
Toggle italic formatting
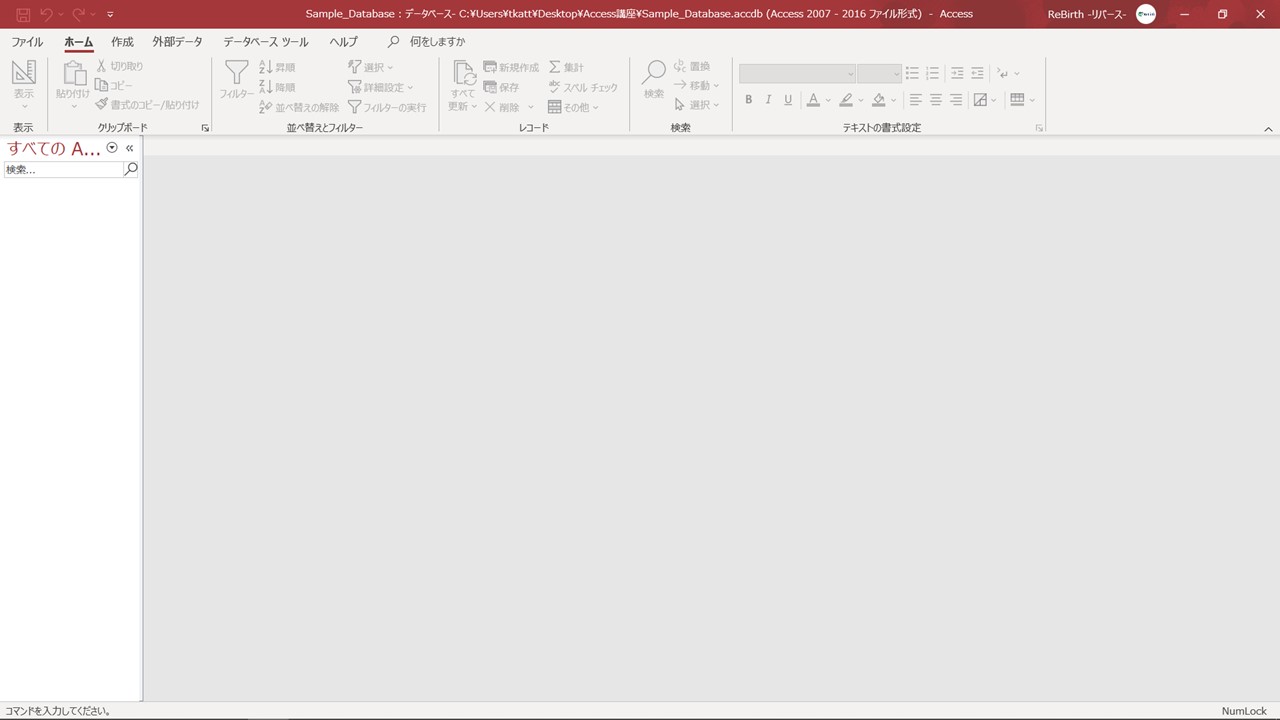[768, 100]
